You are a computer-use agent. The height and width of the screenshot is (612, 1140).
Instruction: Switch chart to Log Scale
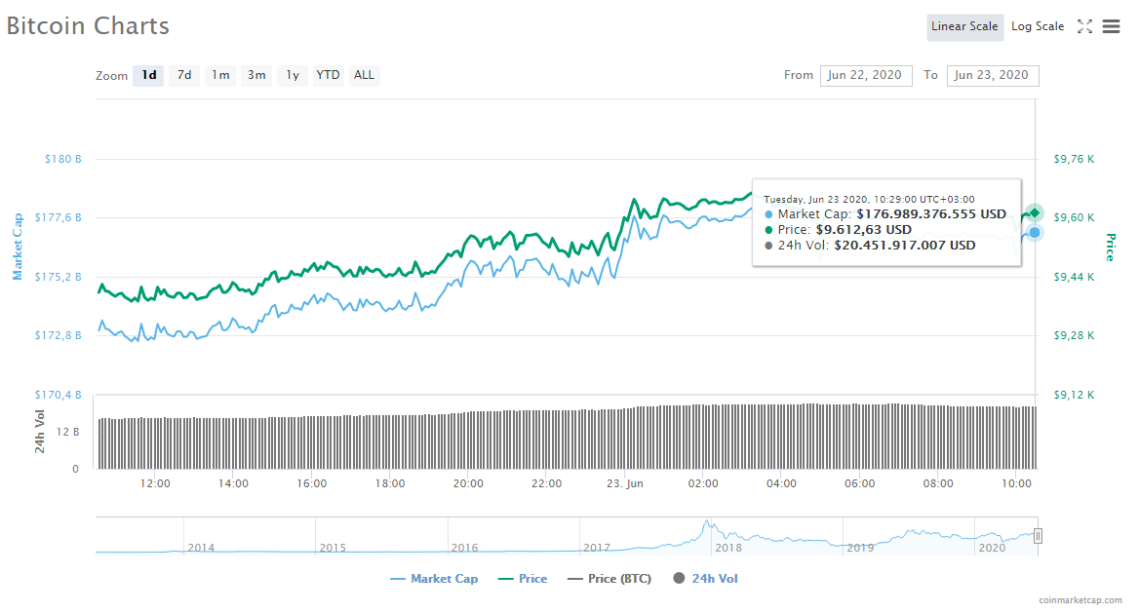[x=1037, y=27]
